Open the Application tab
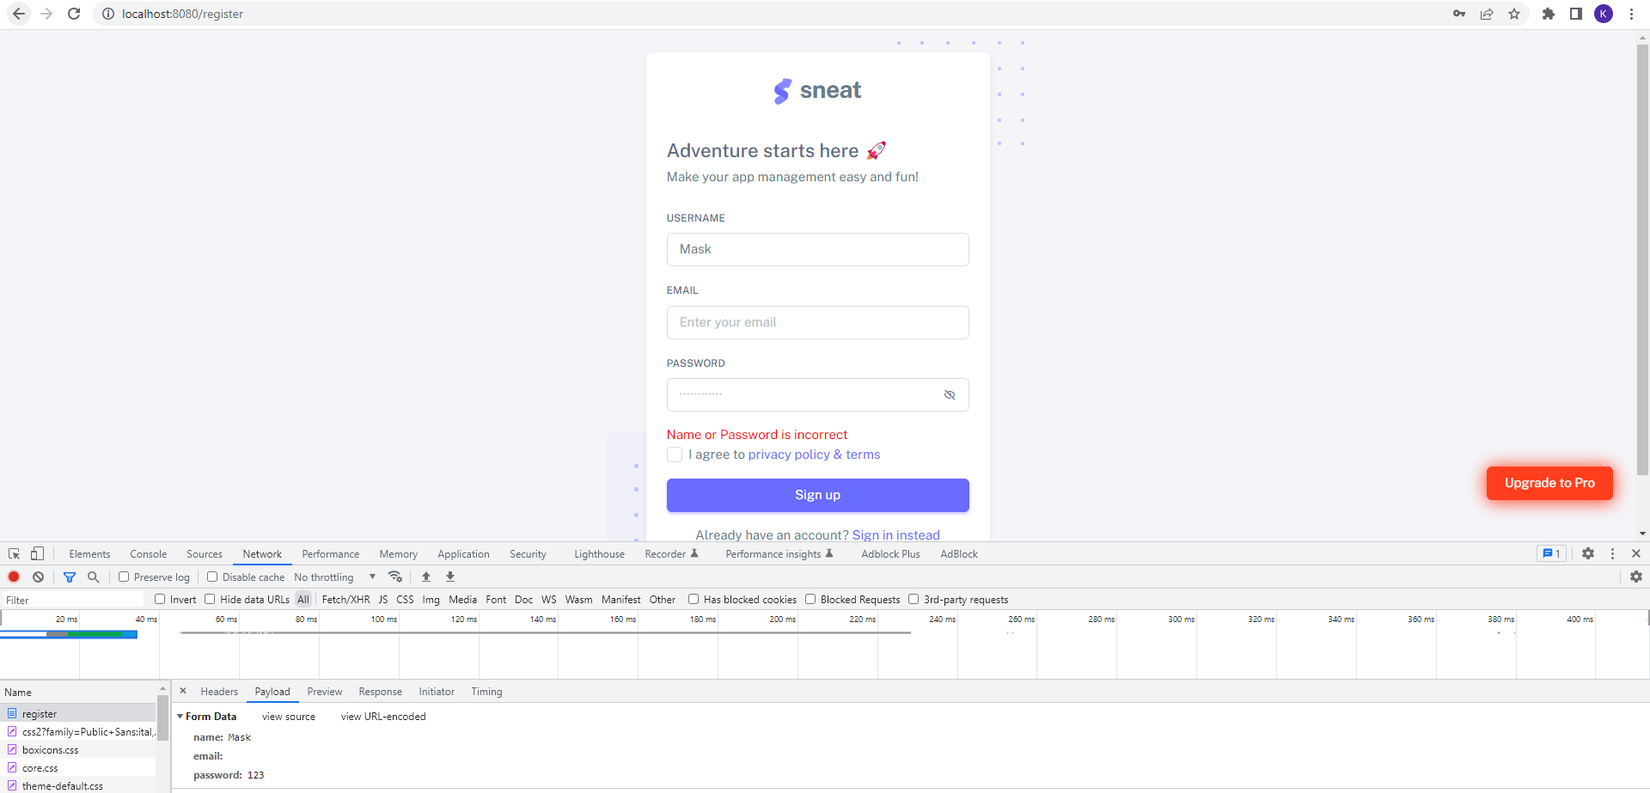 click(x=463, y=554)
